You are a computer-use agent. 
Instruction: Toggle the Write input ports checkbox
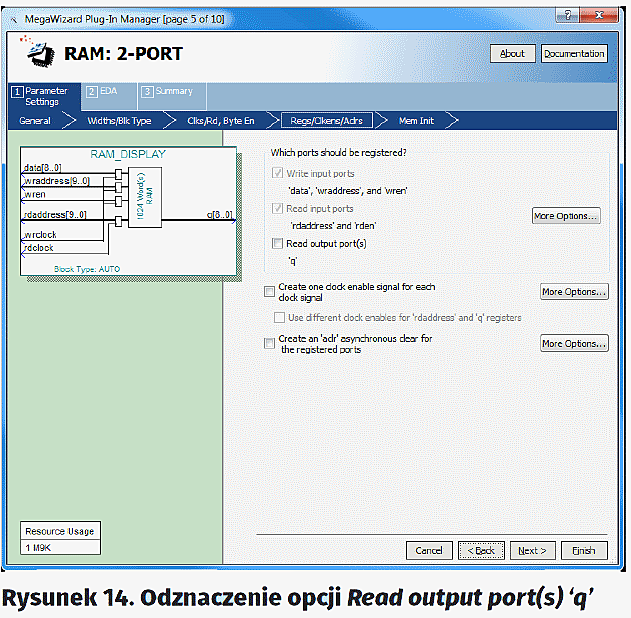pos(277,174)
